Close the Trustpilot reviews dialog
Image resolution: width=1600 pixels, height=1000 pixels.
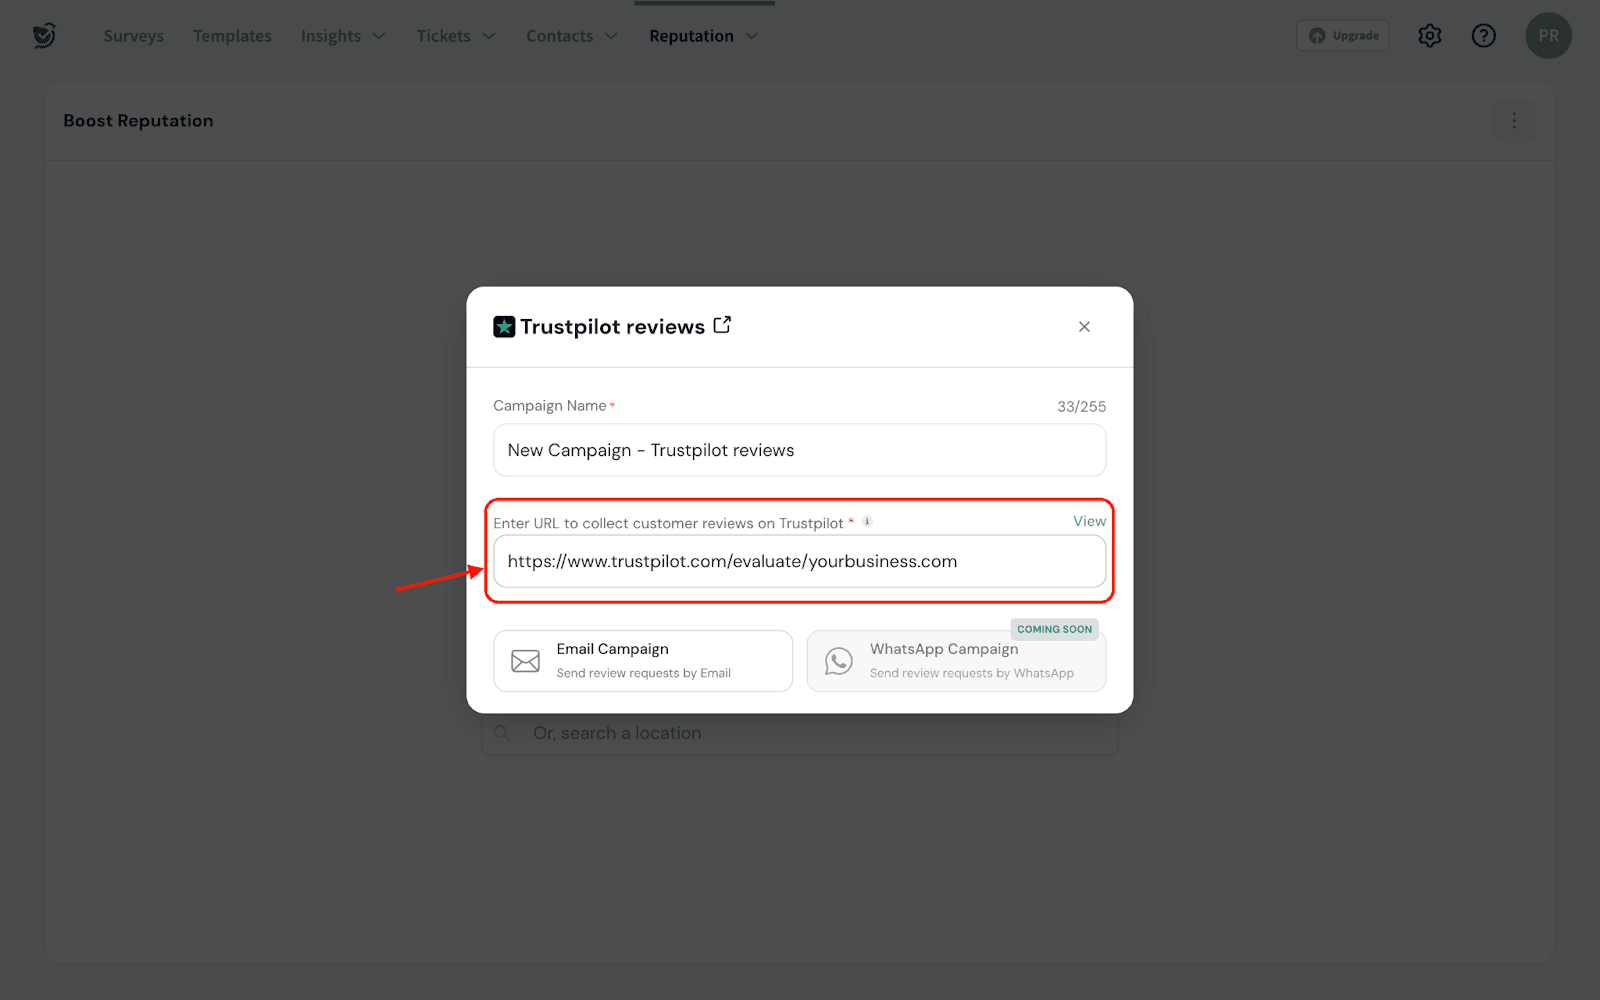pos(1084,327)
